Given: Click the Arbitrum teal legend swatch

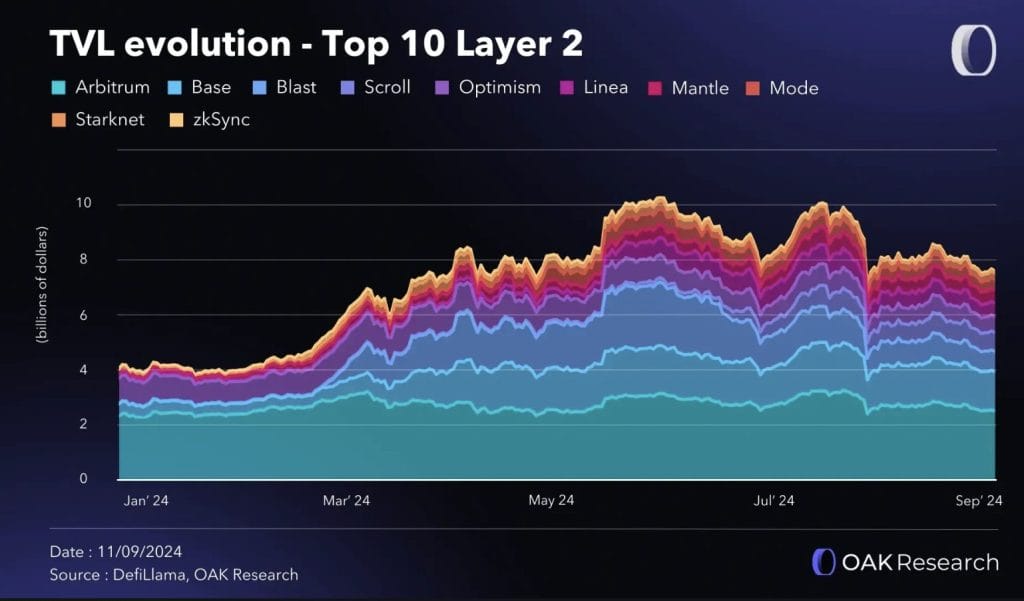Looking at the screenshot, I should click(x=58, y=88).
